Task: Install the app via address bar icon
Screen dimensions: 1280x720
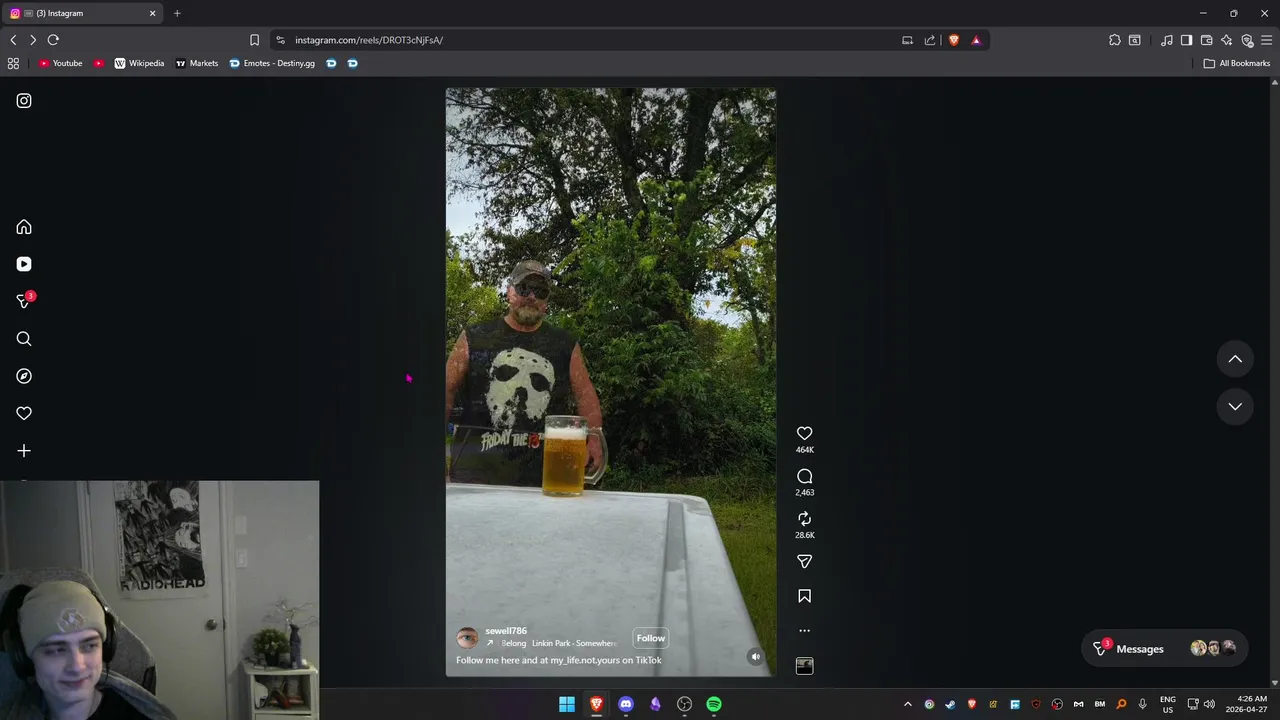Action: (907, 40)
